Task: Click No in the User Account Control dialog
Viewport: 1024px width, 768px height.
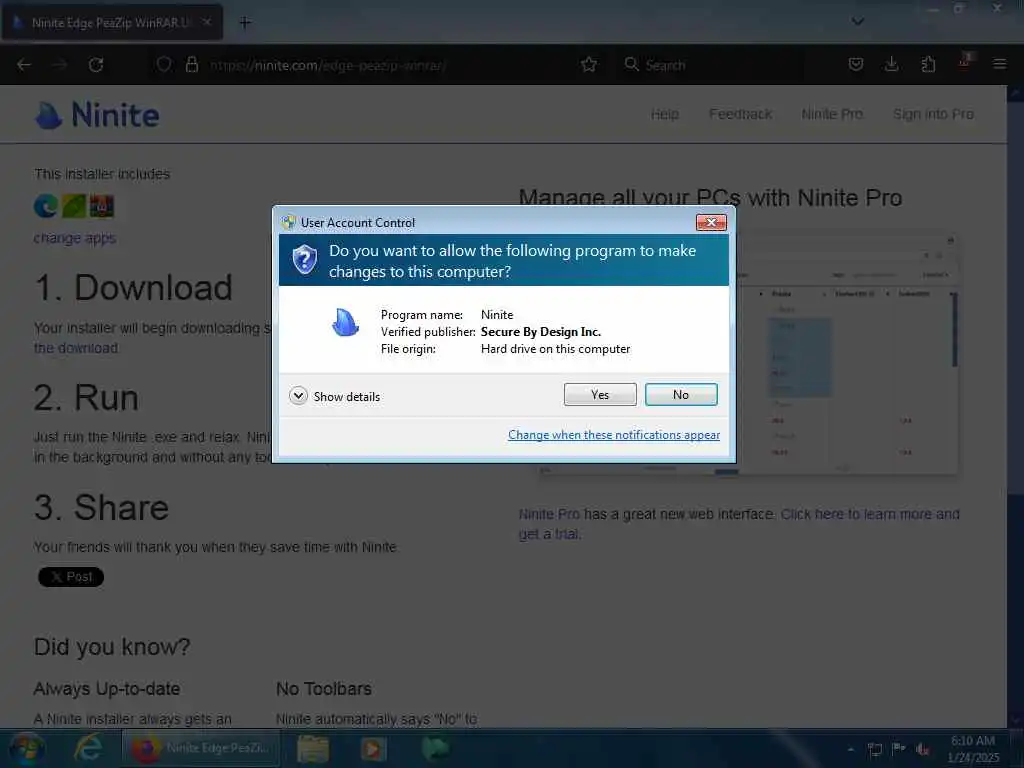Action: click(680, 394)
